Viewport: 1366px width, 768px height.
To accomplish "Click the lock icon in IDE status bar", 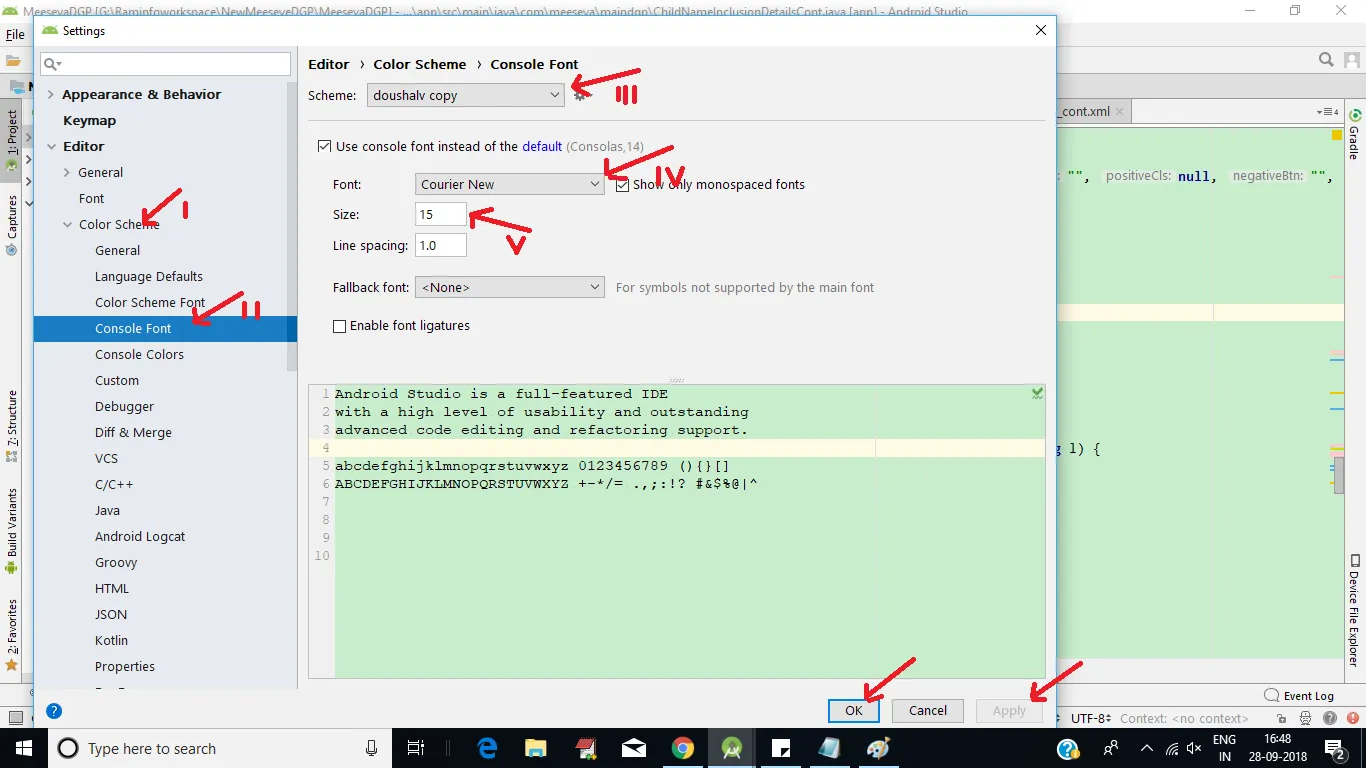I will click(x=1280, y=718).
